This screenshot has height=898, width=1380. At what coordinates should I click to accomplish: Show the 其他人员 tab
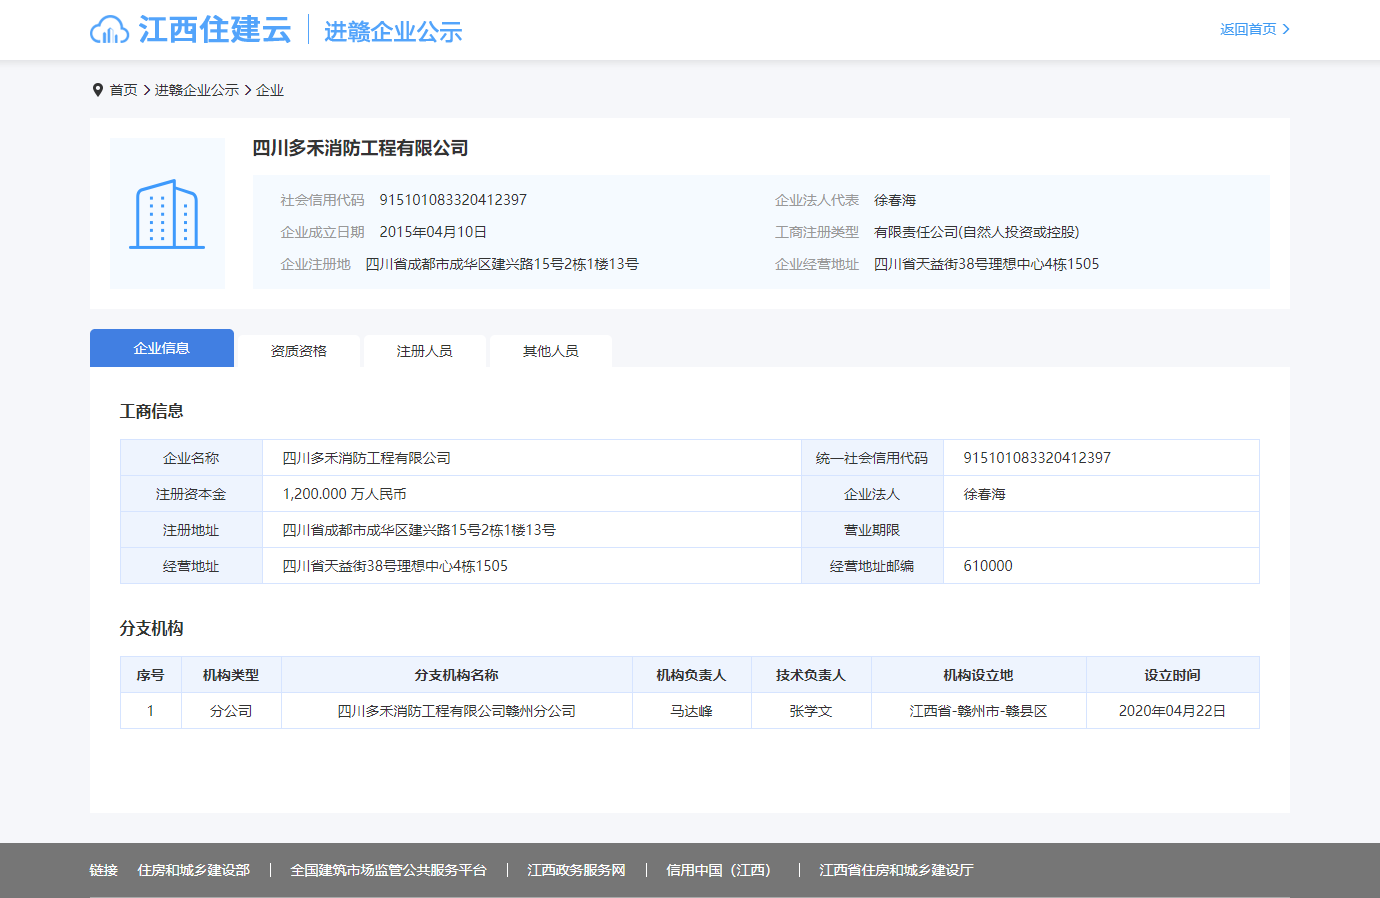pyautogui.click(x=550, y=351)
